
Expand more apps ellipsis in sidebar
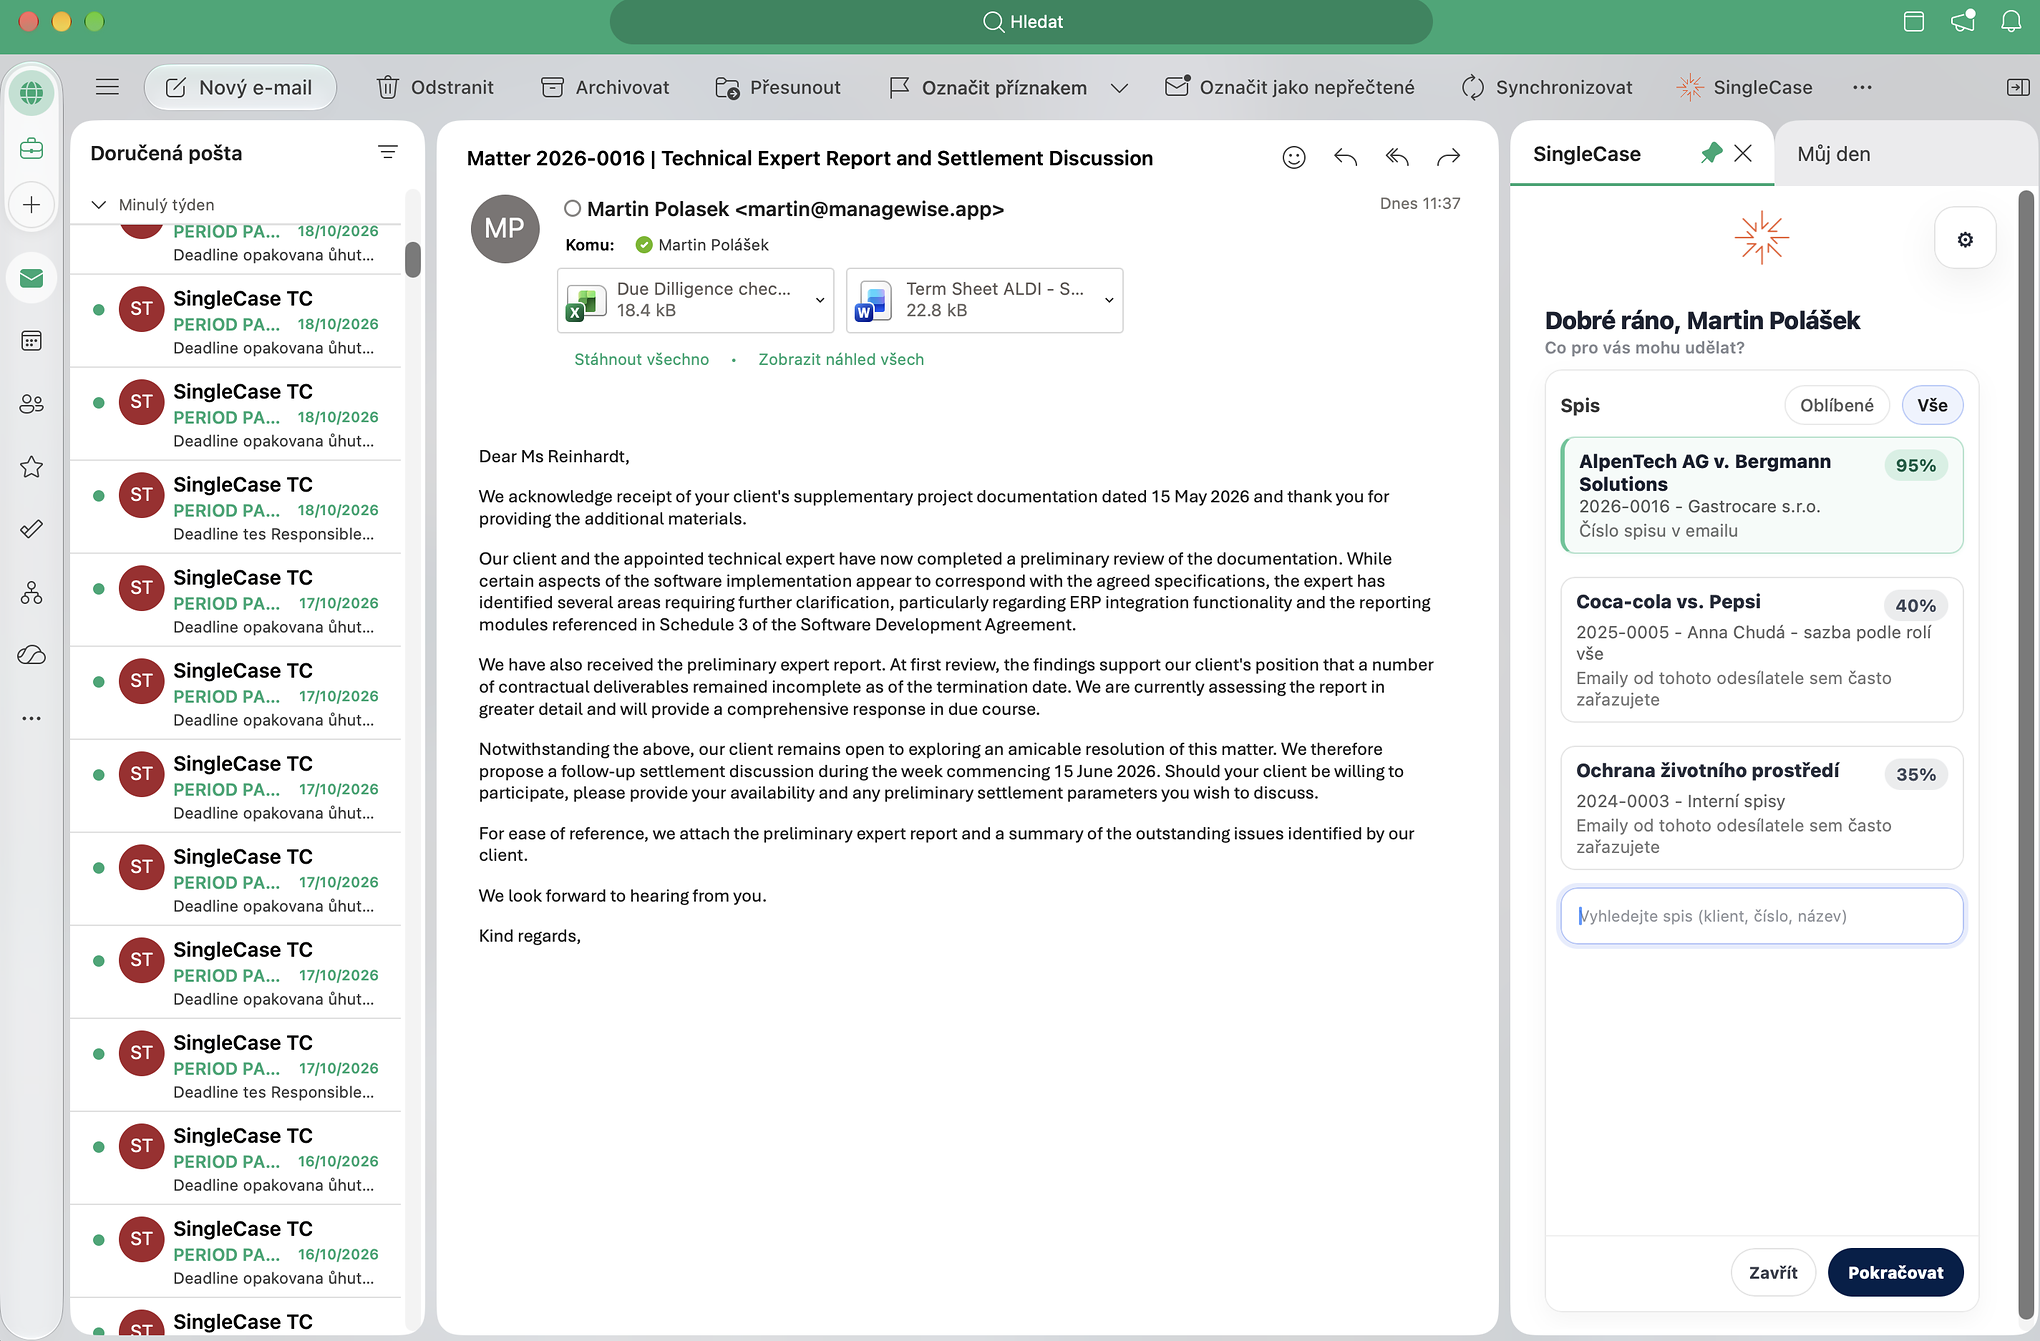[32, 718]
